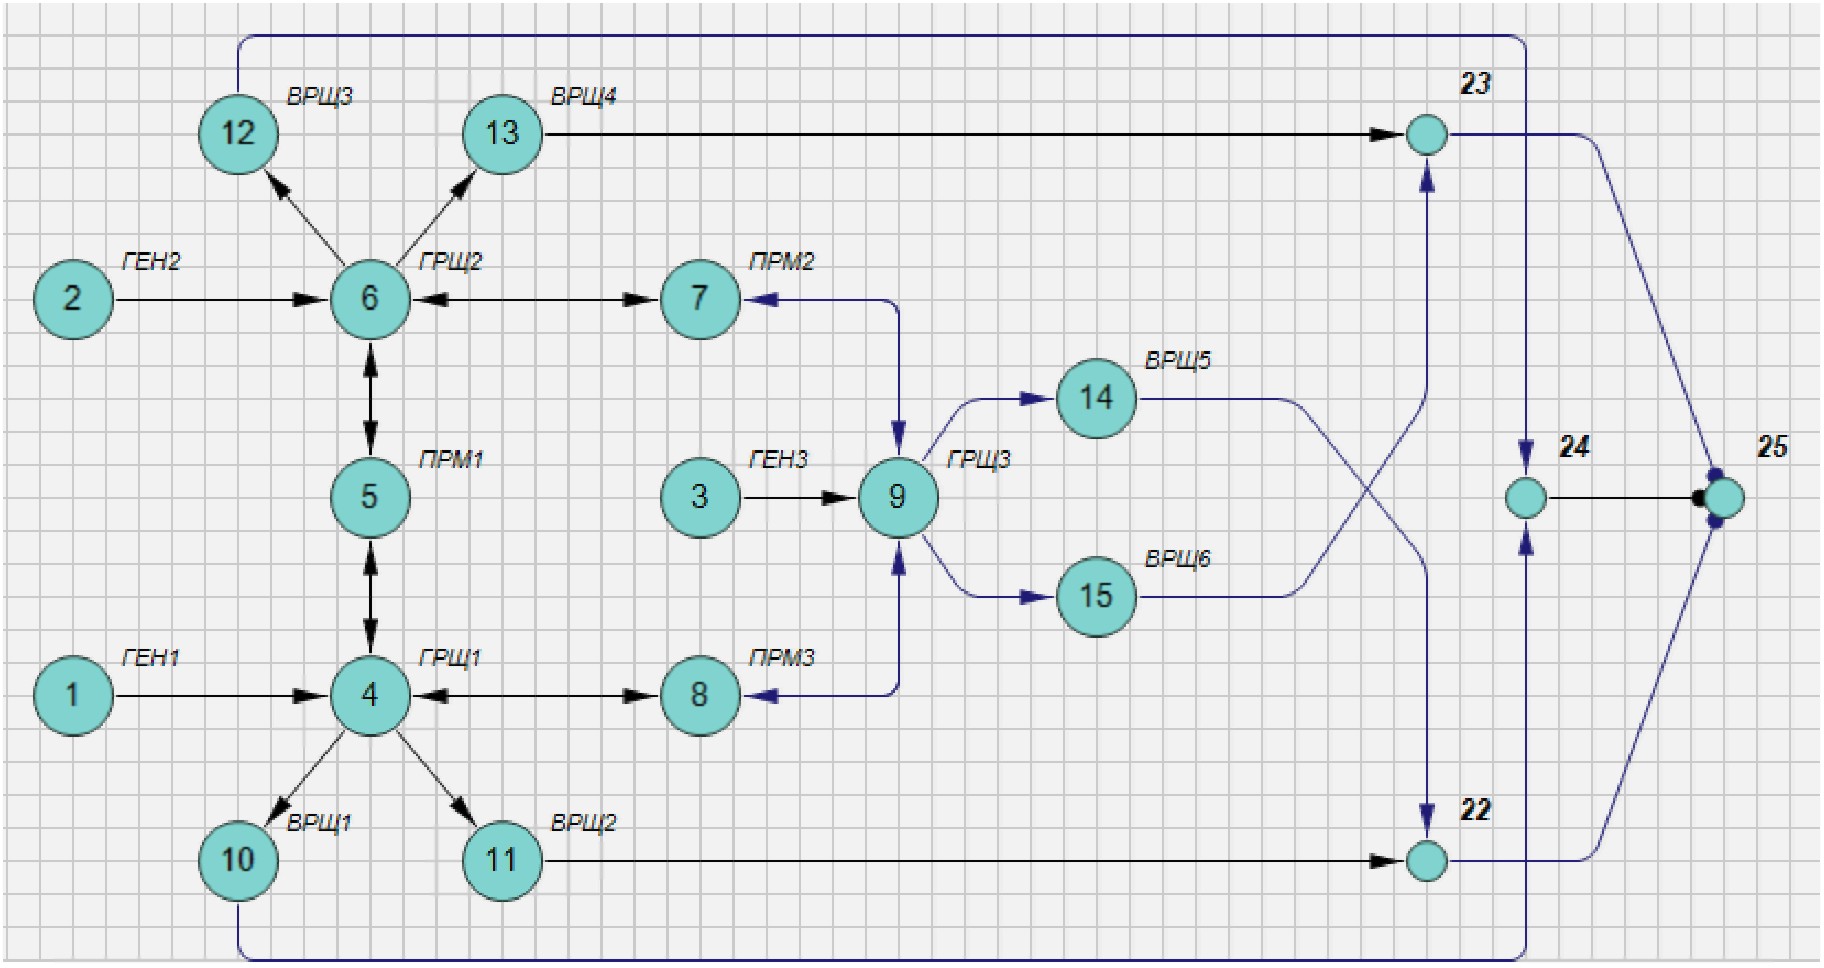Select the final node numbered 25

pyautogui.click(x=1725, y=497)
